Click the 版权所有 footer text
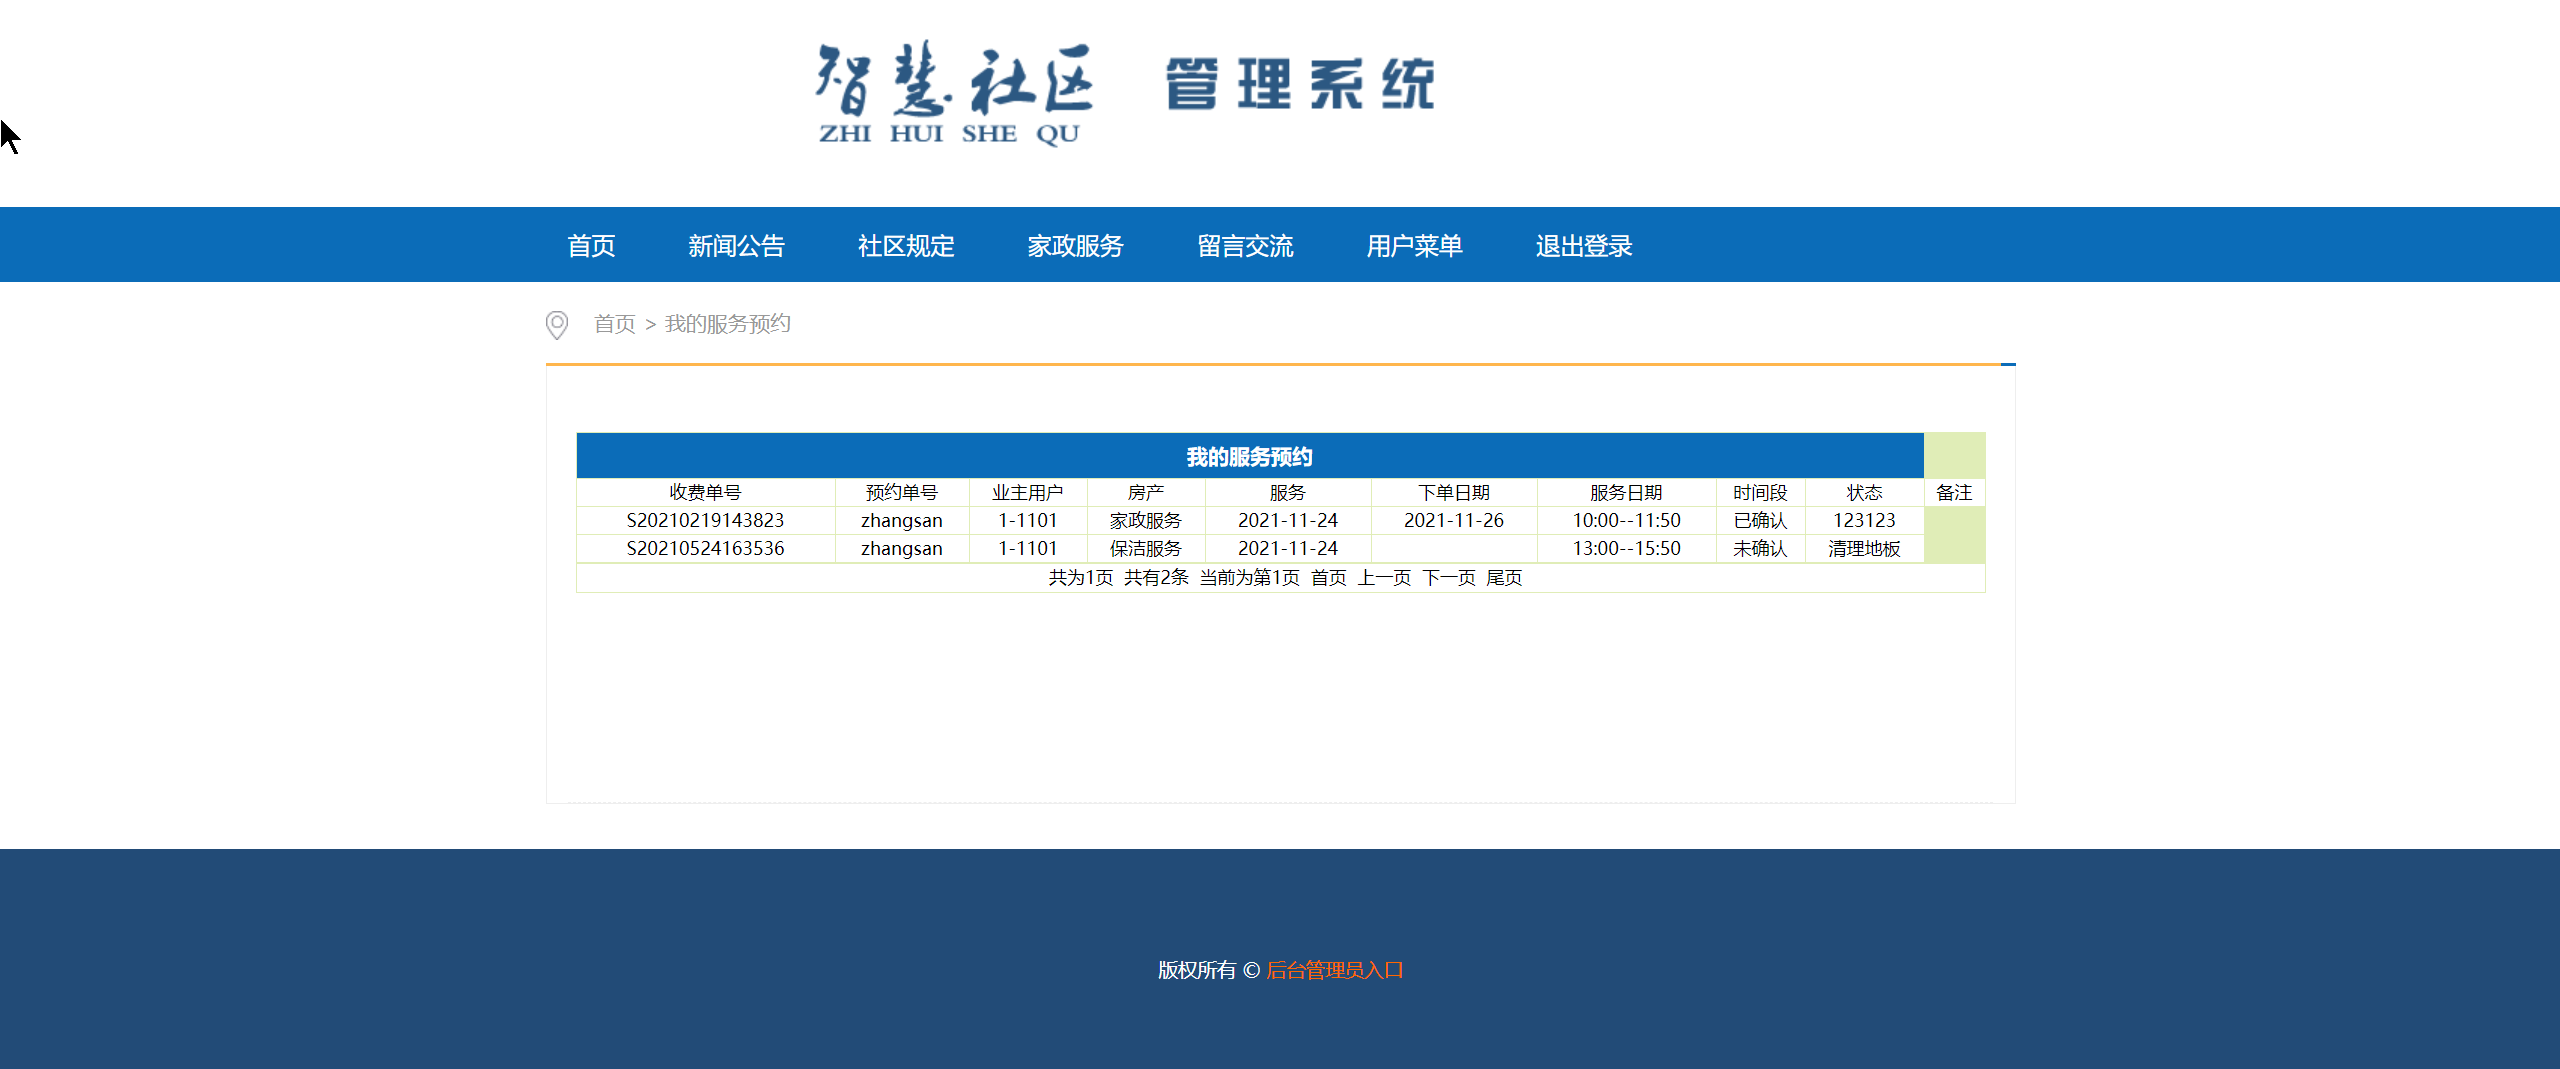The width and height of the screenshot is (2560, 1069). [1197, 970]
